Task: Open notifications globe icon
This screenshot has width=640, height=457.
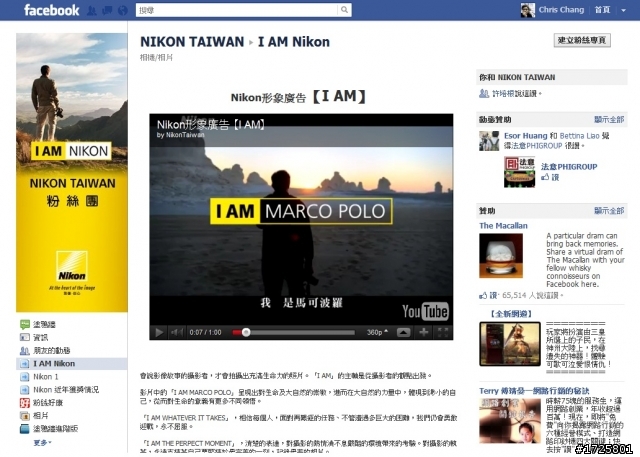Action: tap(123, 11)
